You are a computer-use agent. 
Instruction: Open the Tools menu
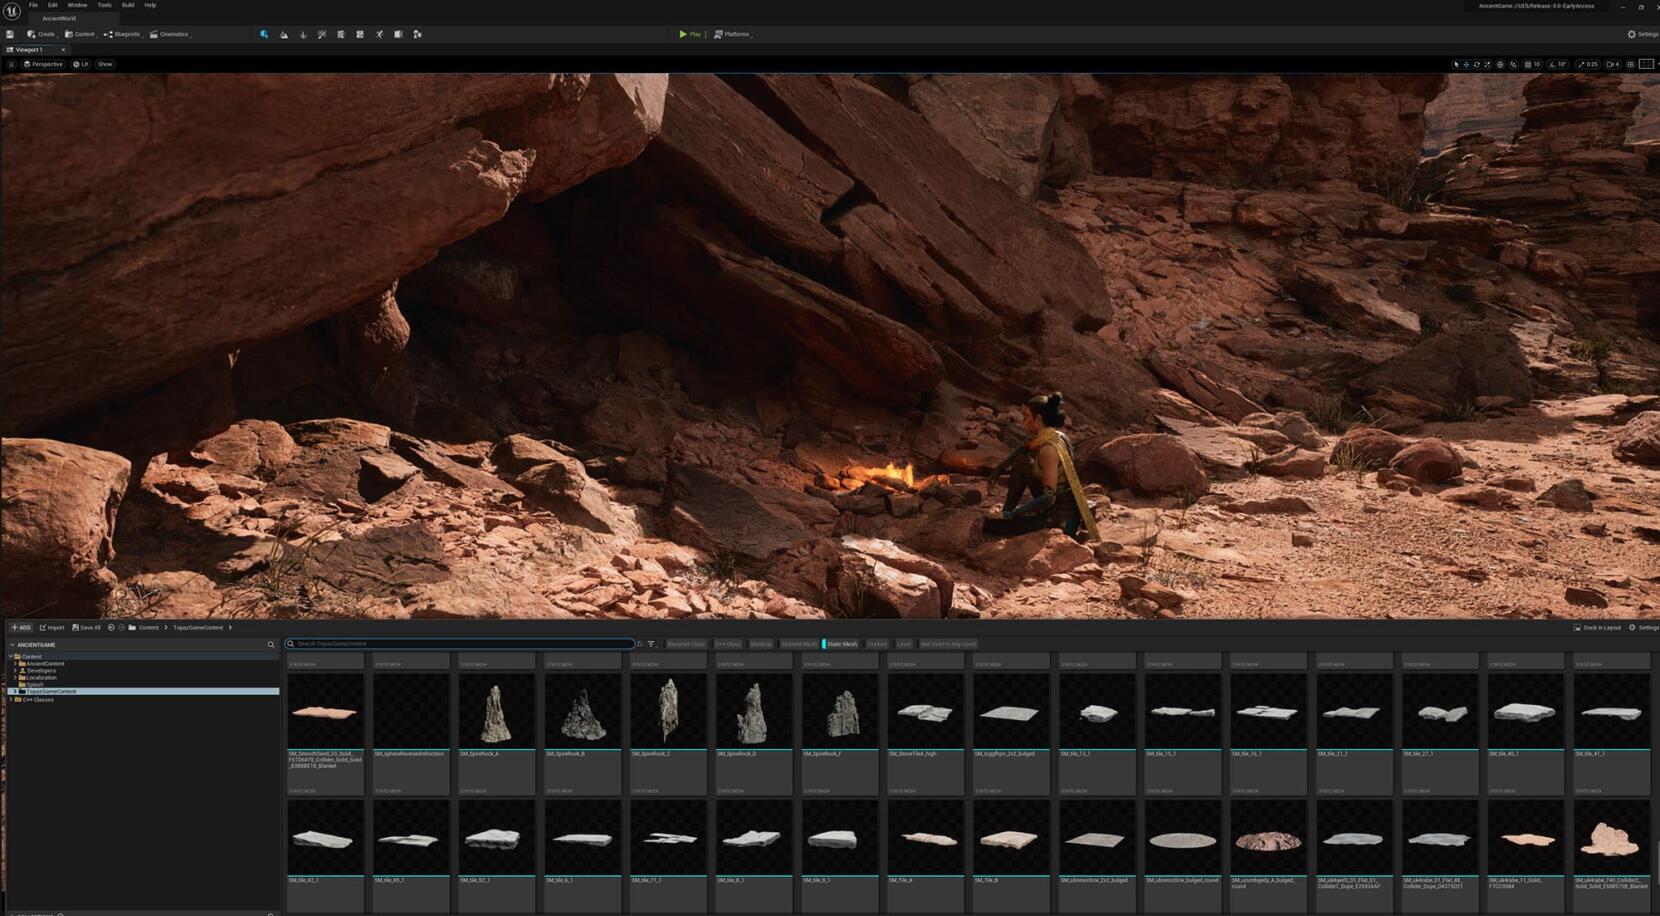(103, 5)
